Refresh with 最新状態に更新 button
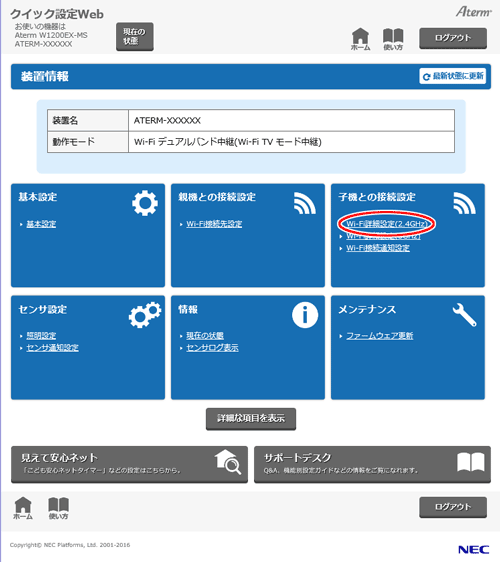 click(x=453, y=76)
